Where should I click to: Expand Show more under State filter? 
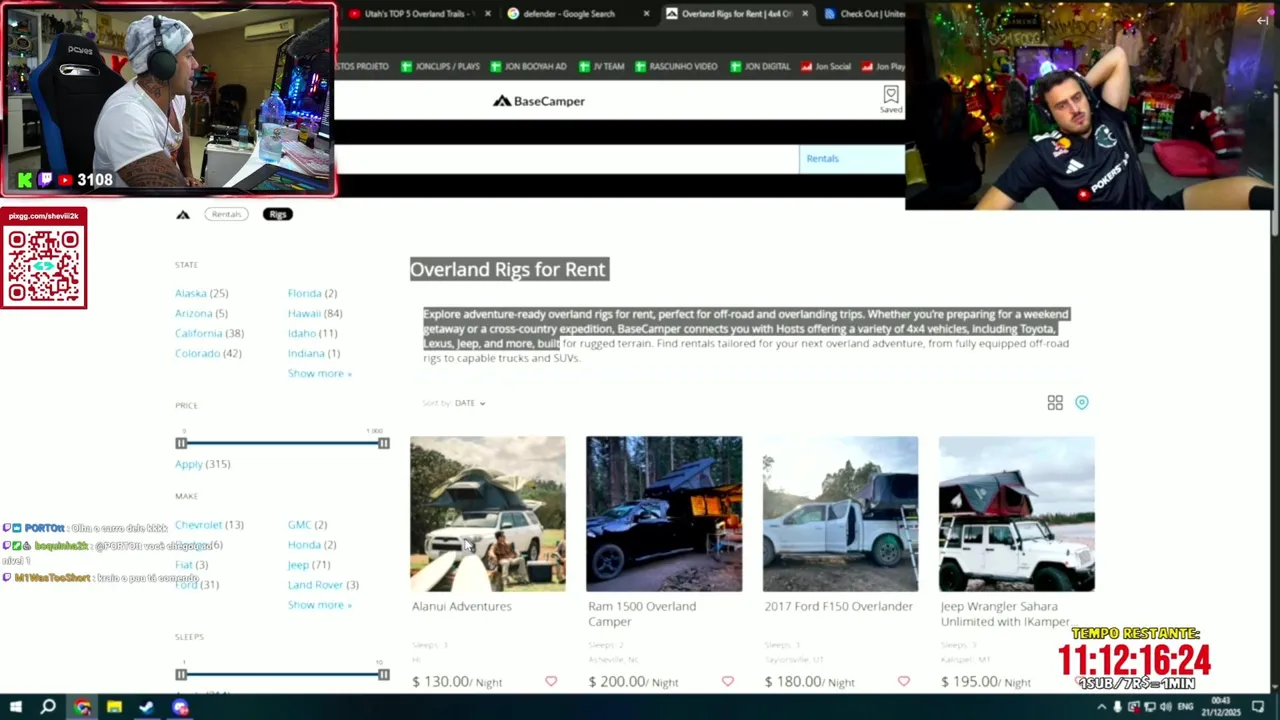[319, 373]
